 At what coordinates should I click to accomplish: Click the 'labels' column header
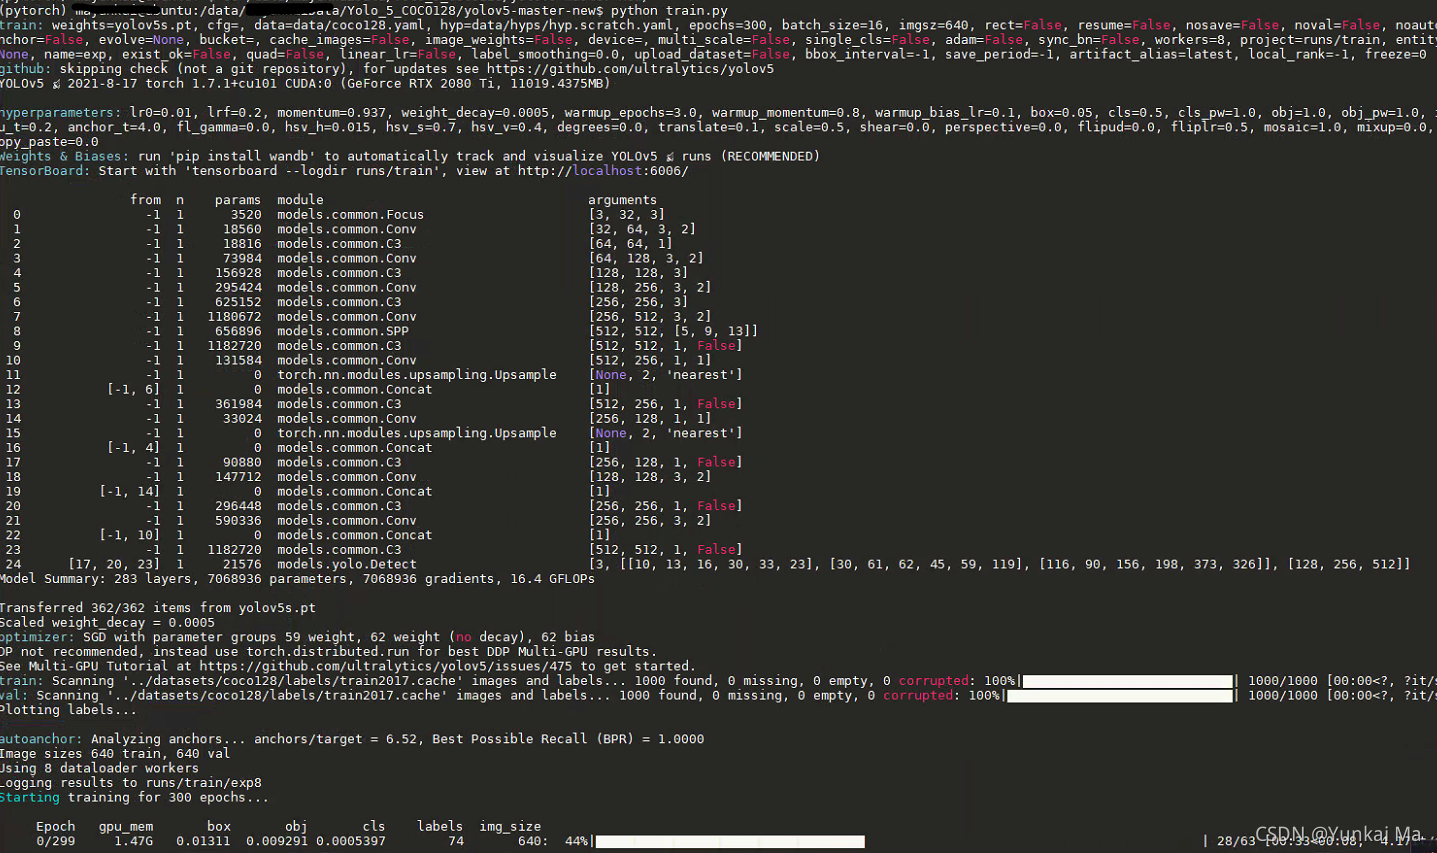tap(440, 826)
